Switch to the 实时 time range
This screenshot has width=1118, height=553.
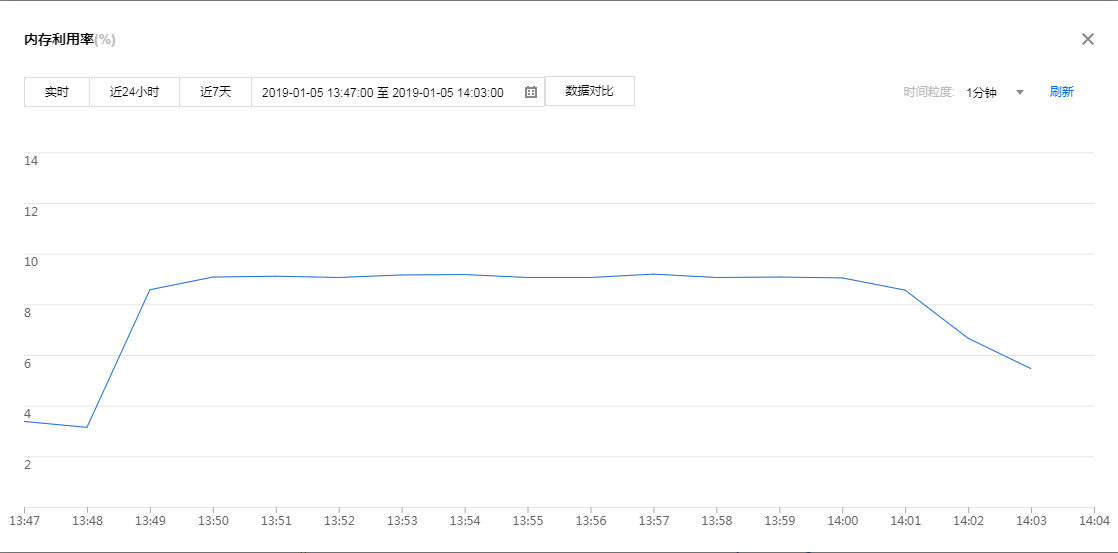[x=57, y=92]
